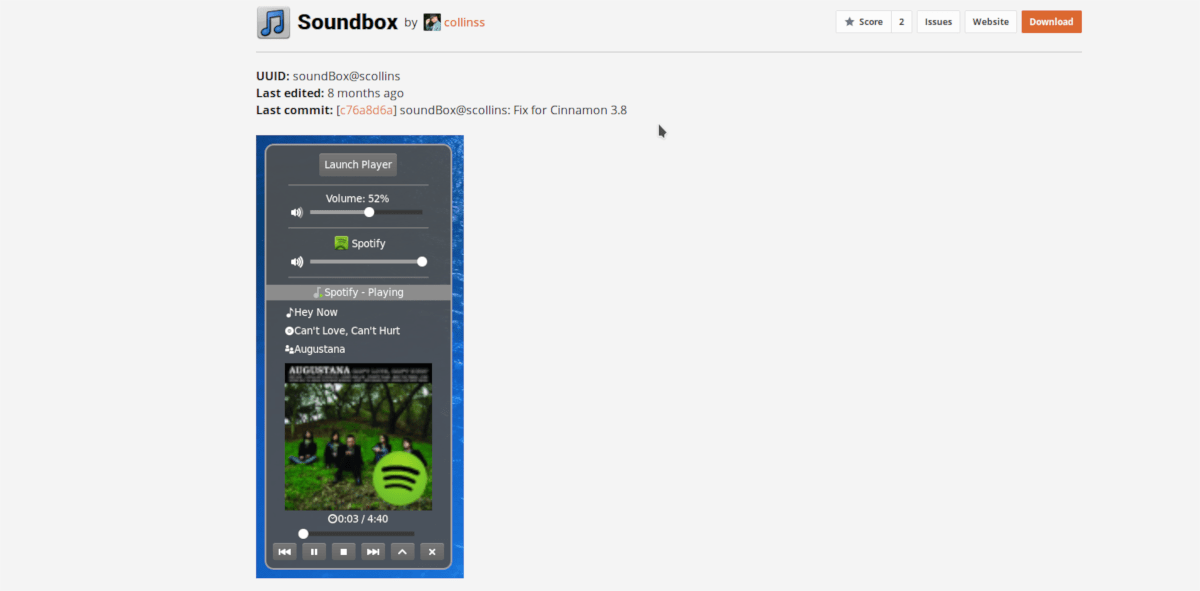This screenshot has width=1200, height=591.
Task: Mute the Spotify volume speaker icon
Action: click(297, 262)
